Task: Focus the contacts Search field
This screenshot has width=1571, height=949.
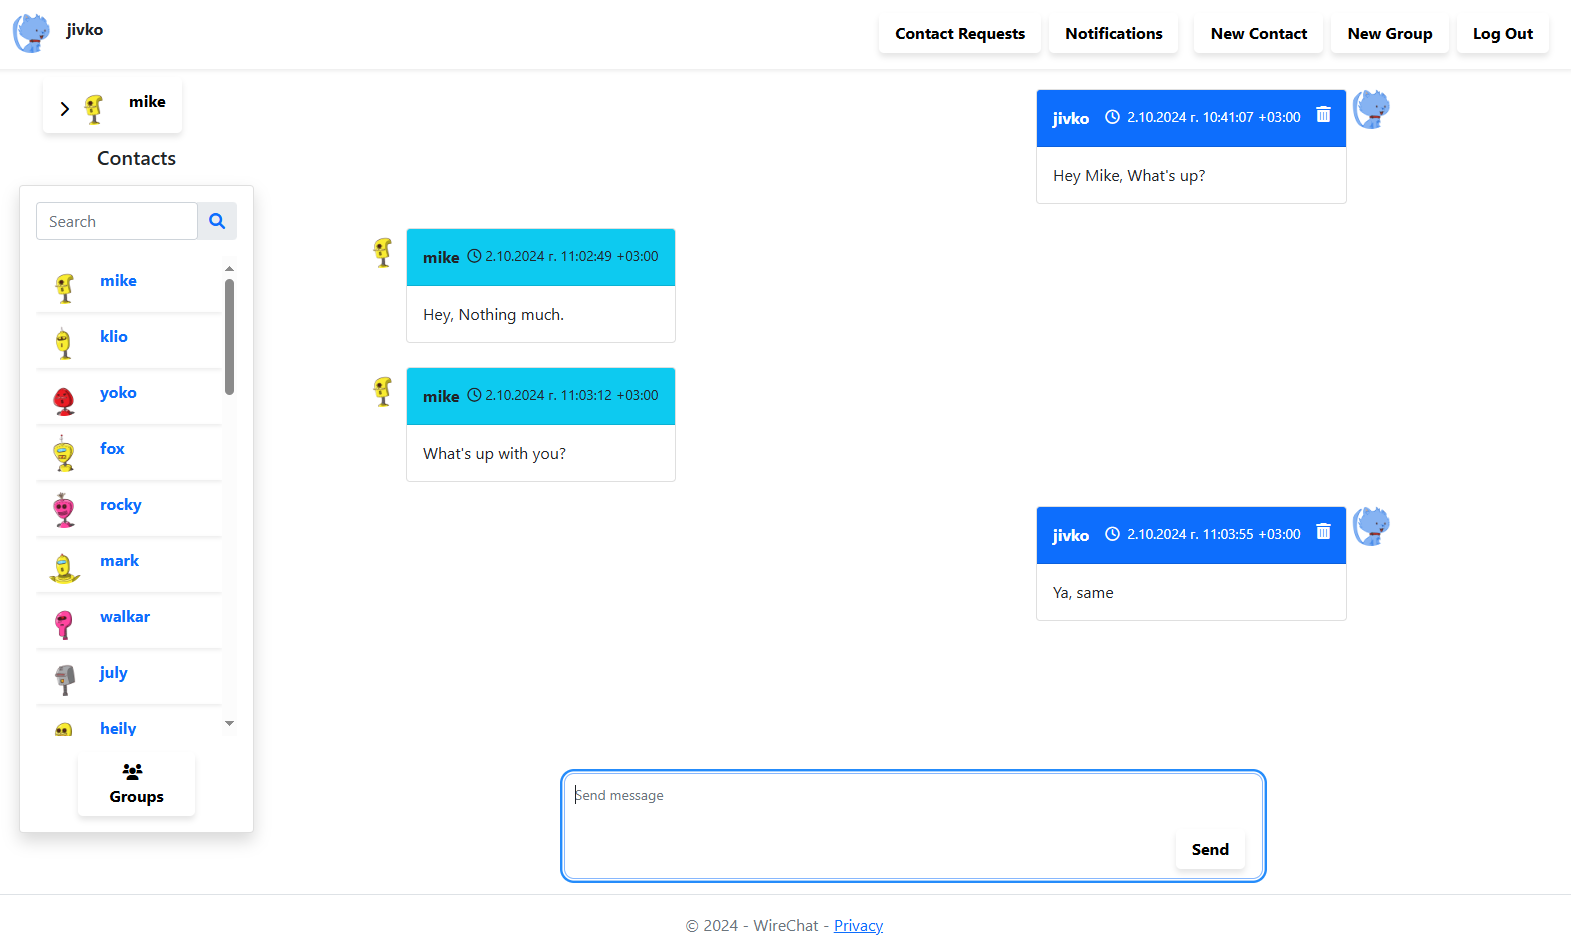Action: pyautogui.click(x=117, y=221)
